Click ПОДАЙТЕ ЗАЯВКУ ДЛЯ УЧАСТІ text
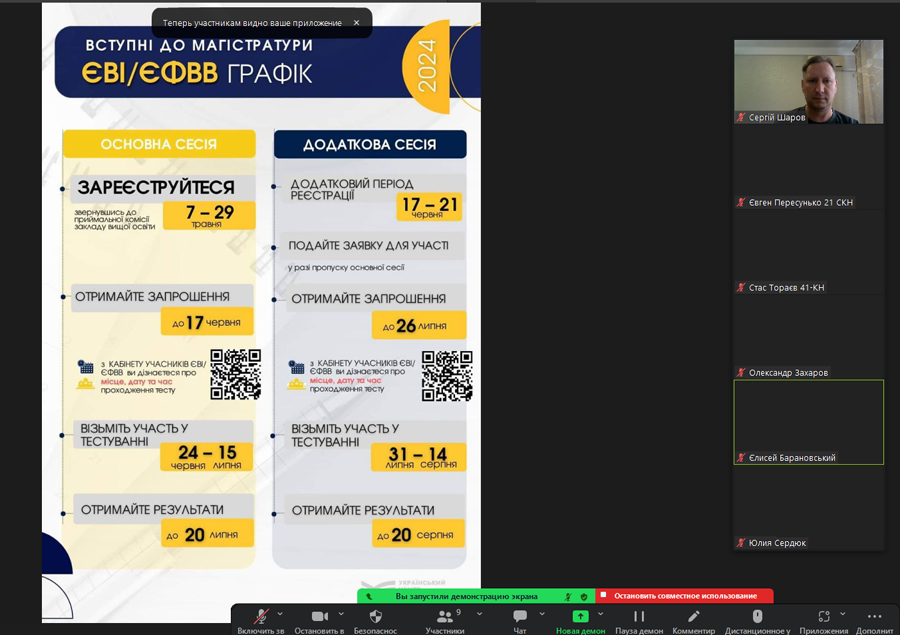This screenshot has height=635, width=900. pos(368,246)
